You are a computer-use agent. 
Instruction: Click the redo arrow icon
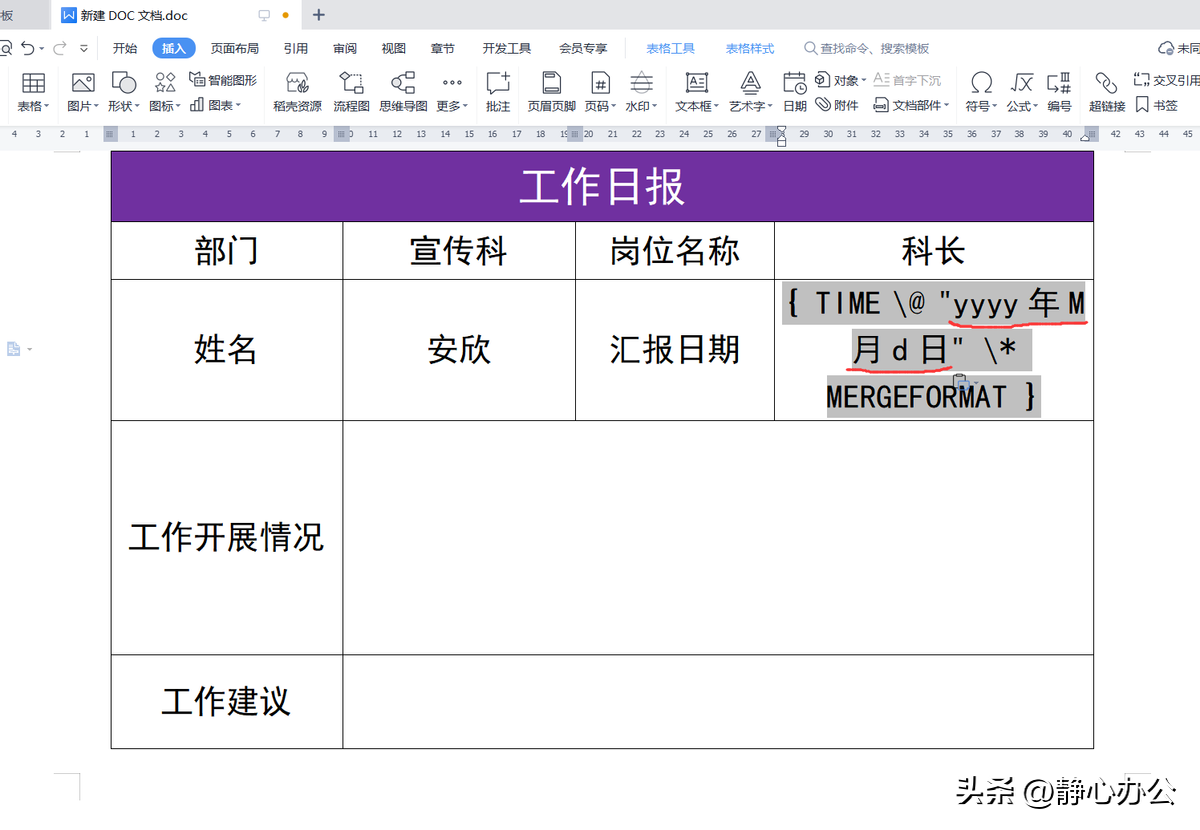pyautogui.click(x=60, y=48)
